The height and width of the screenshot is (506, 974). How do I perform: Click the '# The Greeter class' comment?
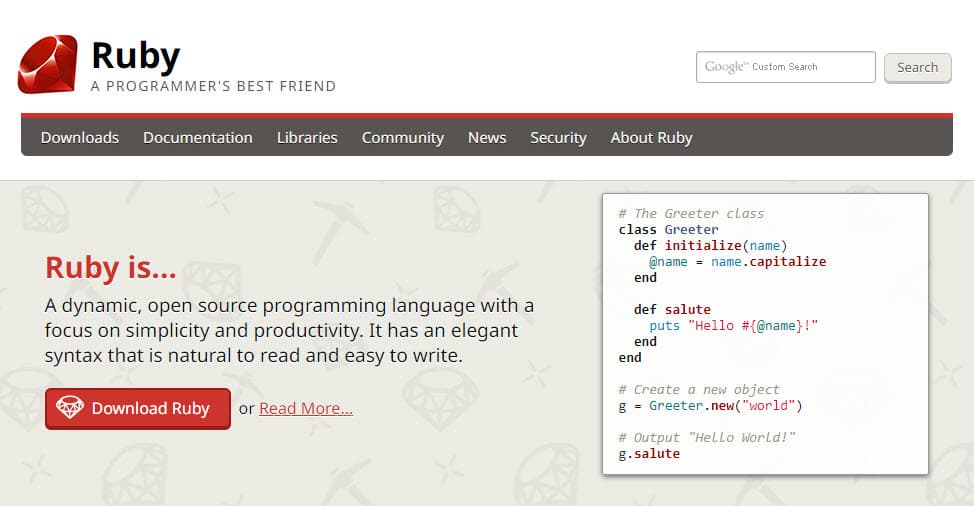(691, 214)
